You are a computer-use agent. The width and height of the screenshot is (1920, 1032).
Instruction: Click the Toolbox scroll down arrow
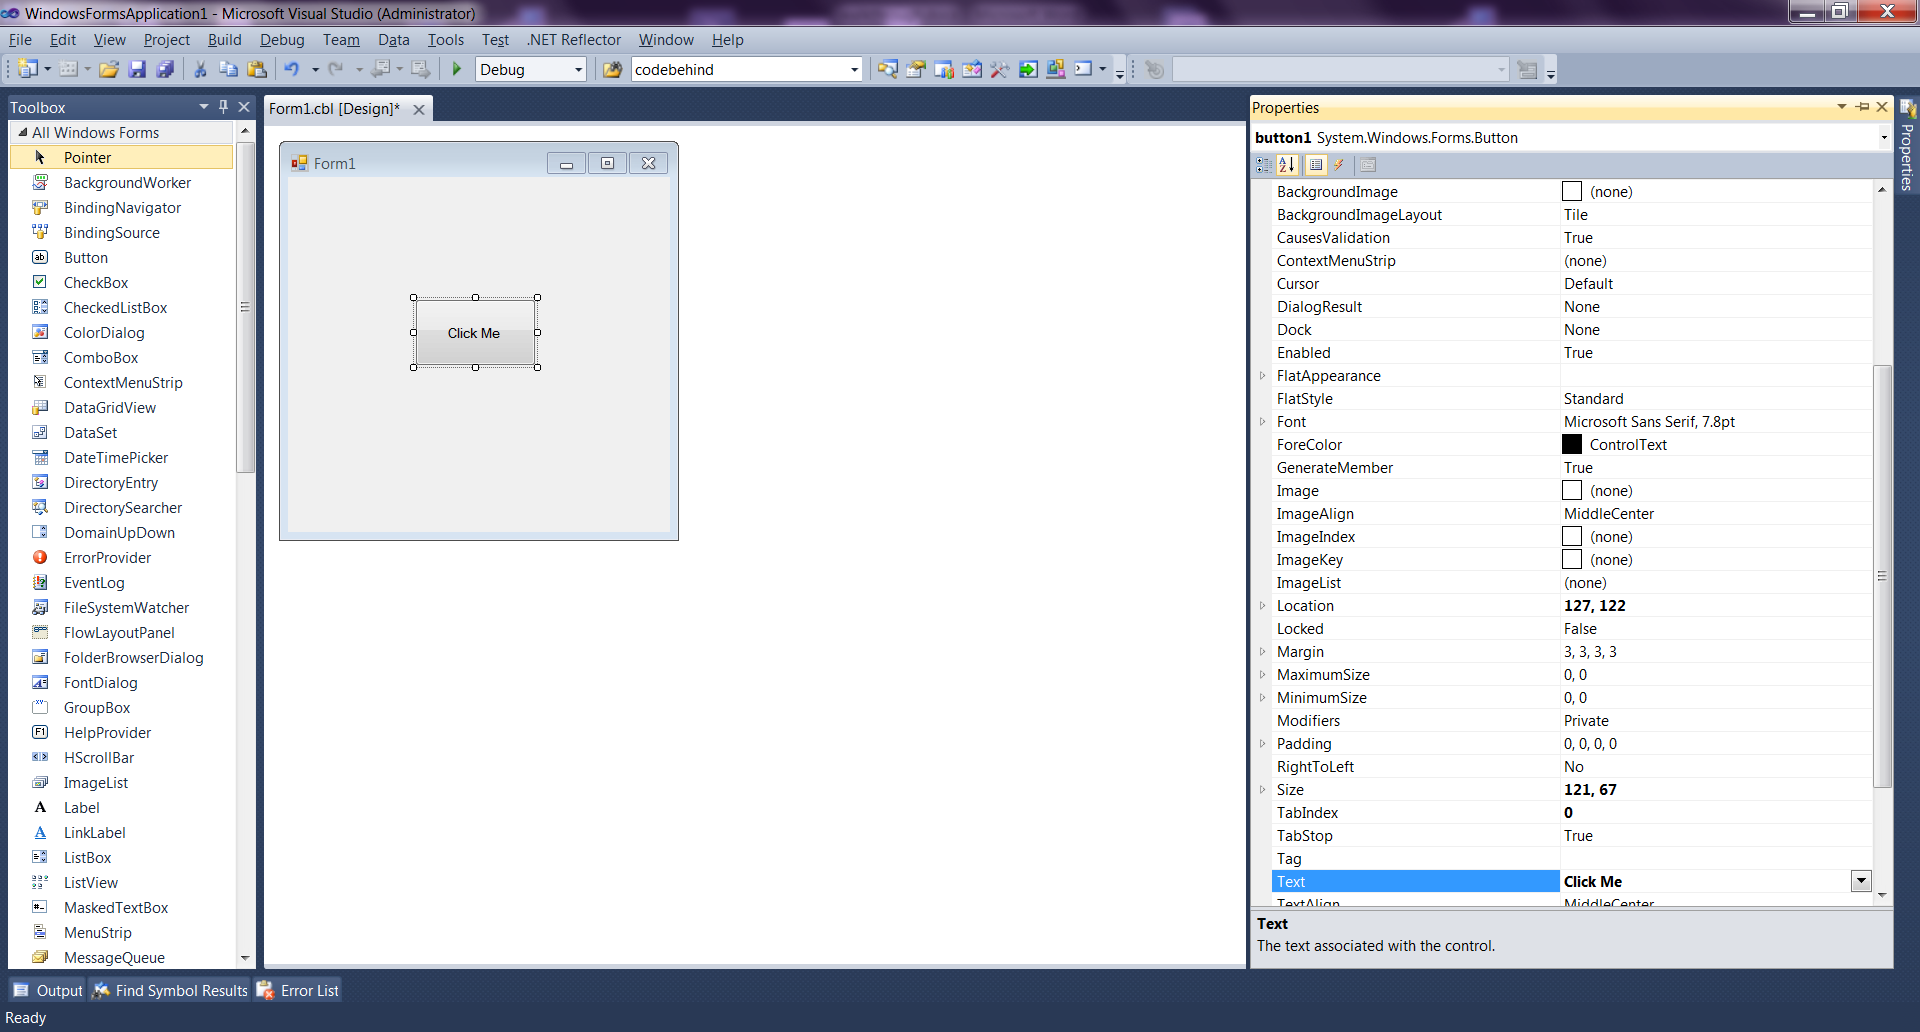(x=245, y=958)
